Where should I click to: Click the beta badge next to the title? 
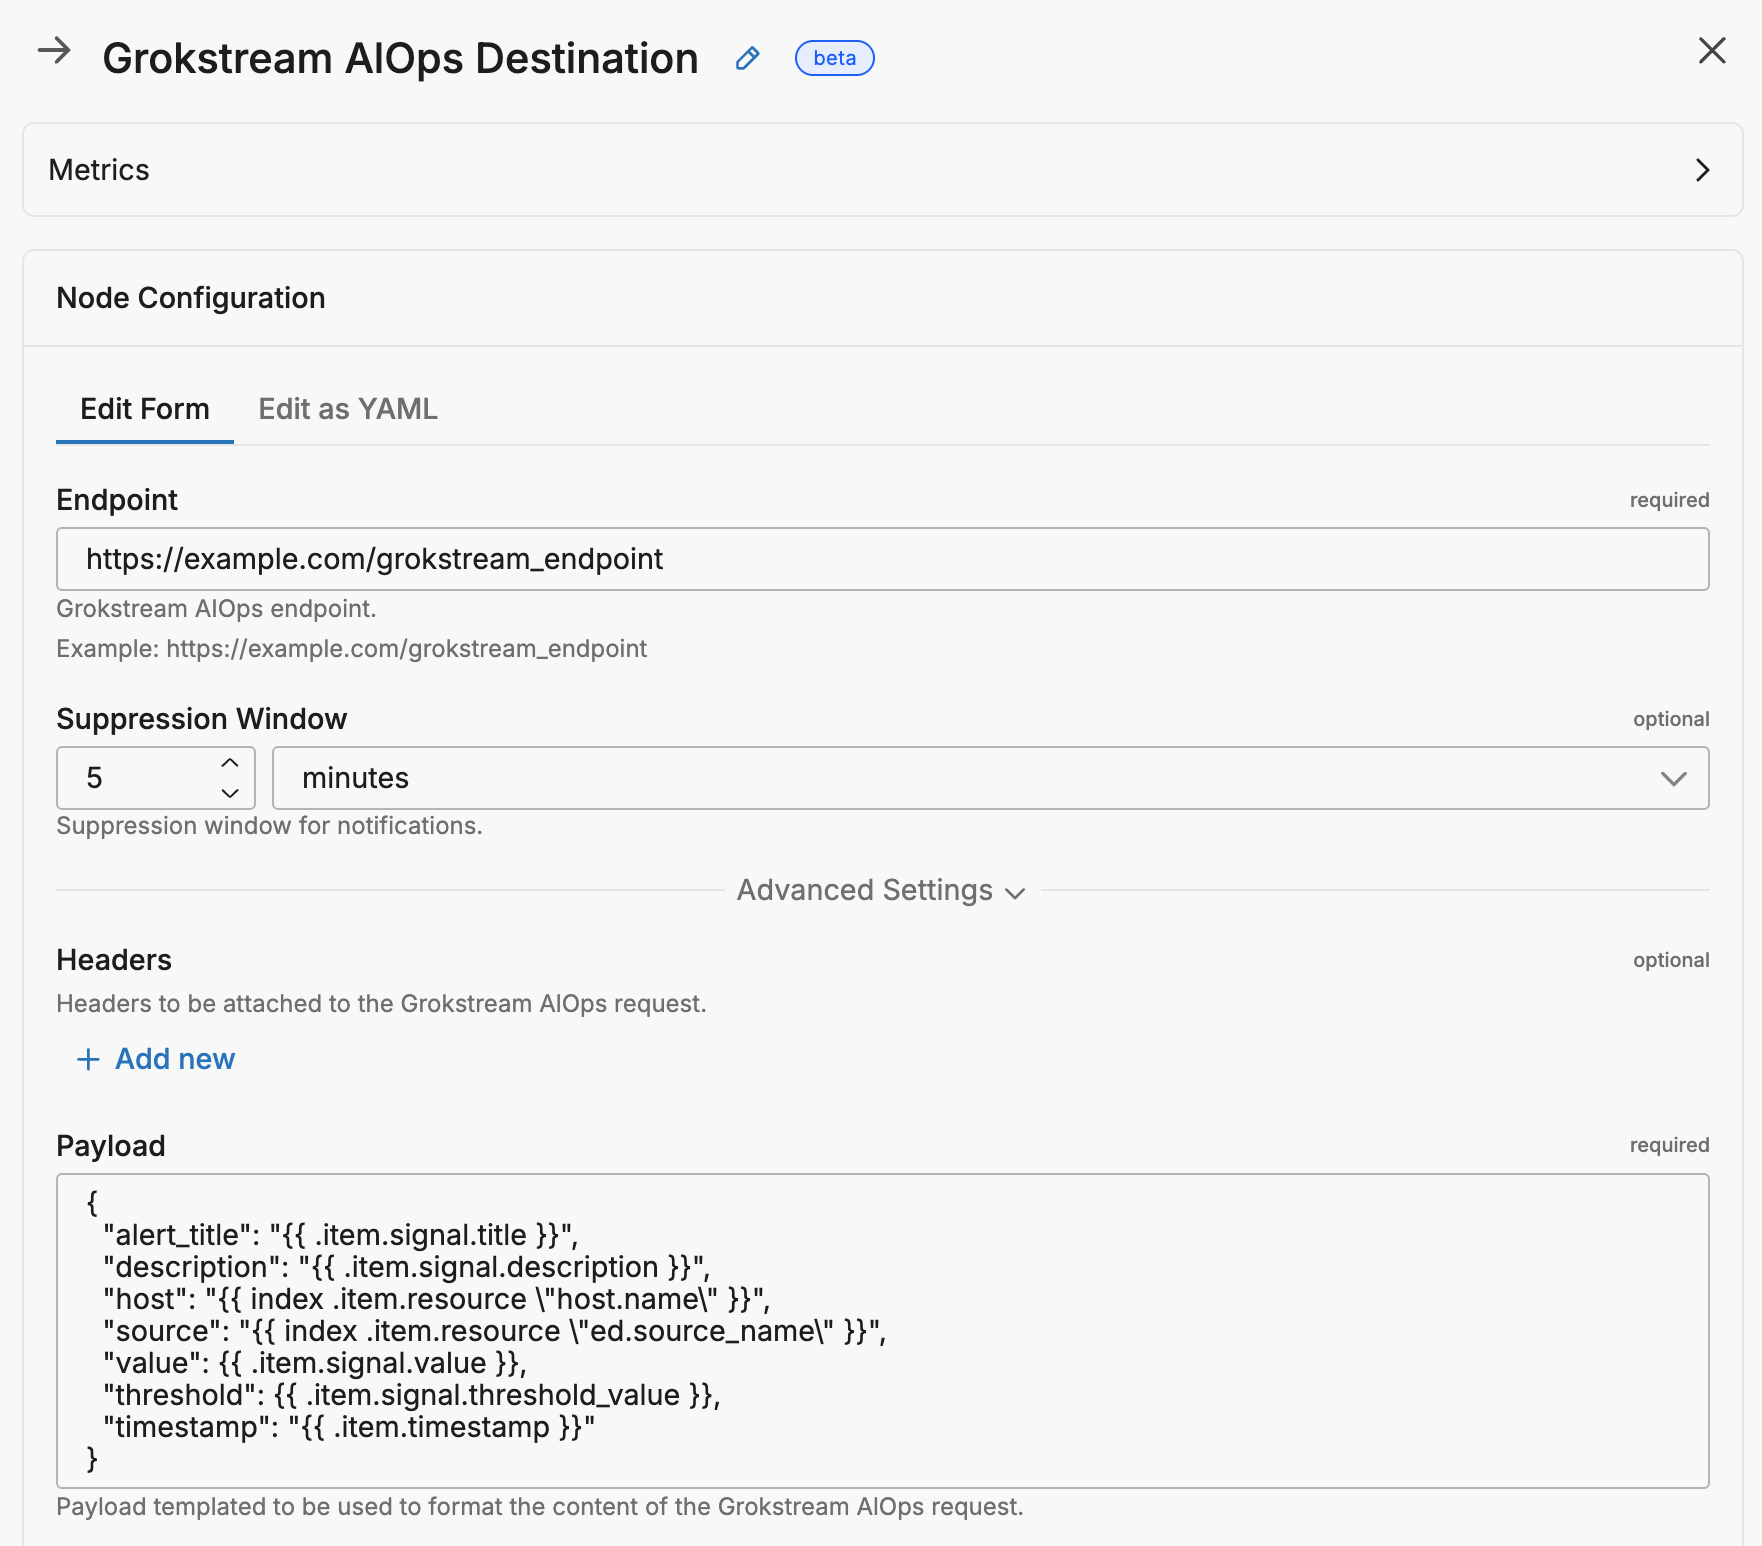click(x=834, y=58)
